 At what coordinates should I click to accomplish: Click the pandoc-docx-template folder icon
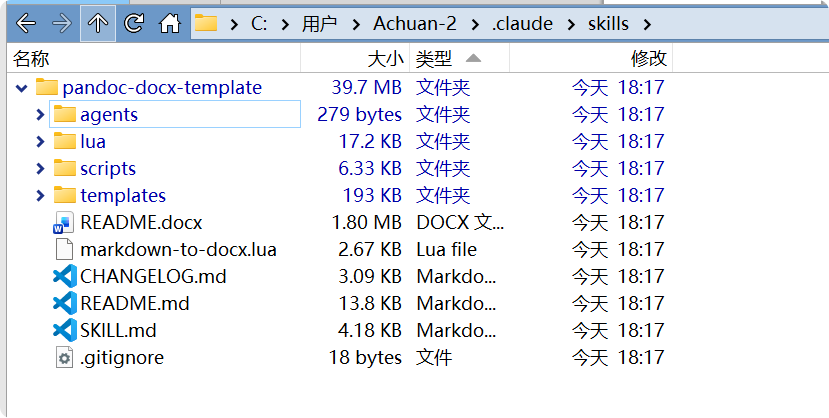47,87
